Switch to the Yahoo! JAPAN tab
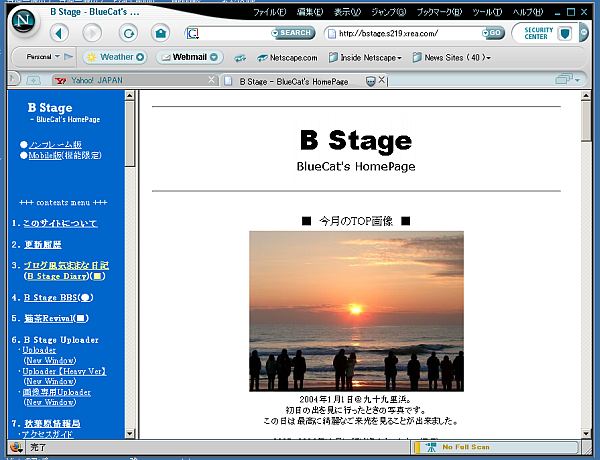This screenshot has height=460, width=600. [130, 80]
